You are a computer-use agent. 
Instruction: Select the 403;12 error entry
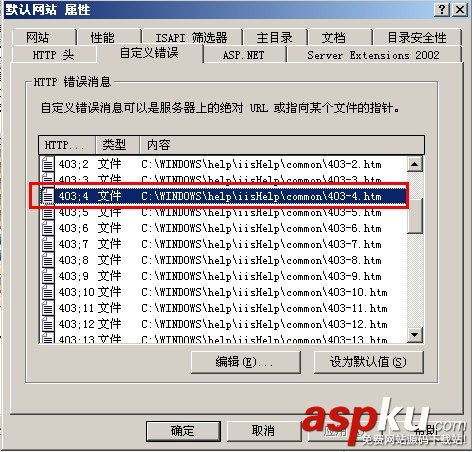tap(223, 324)
